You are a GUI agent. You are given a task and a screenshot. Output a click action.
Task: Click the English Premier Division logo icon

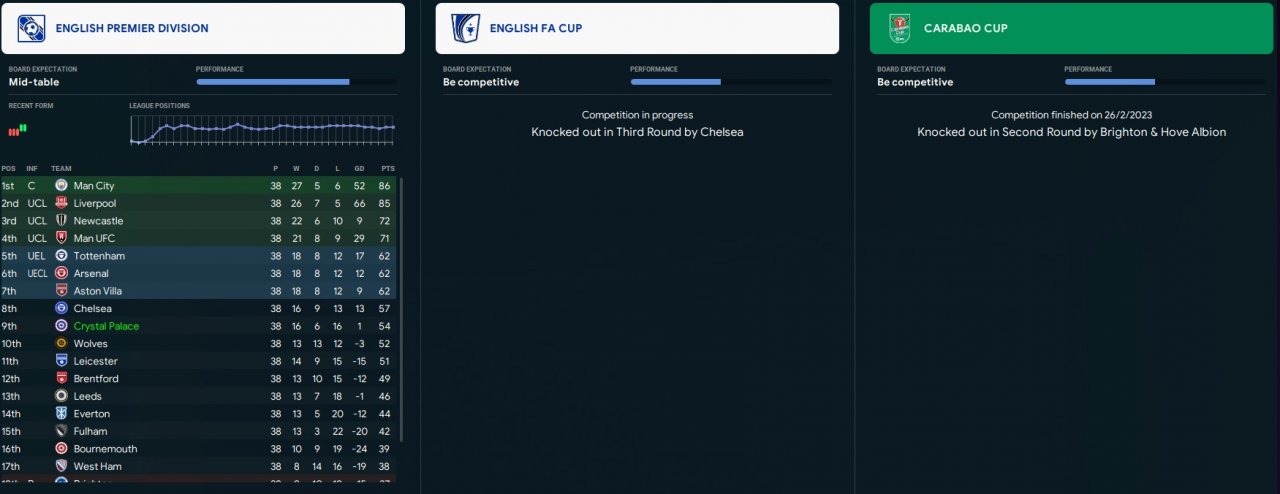click(x=31, y=28)
